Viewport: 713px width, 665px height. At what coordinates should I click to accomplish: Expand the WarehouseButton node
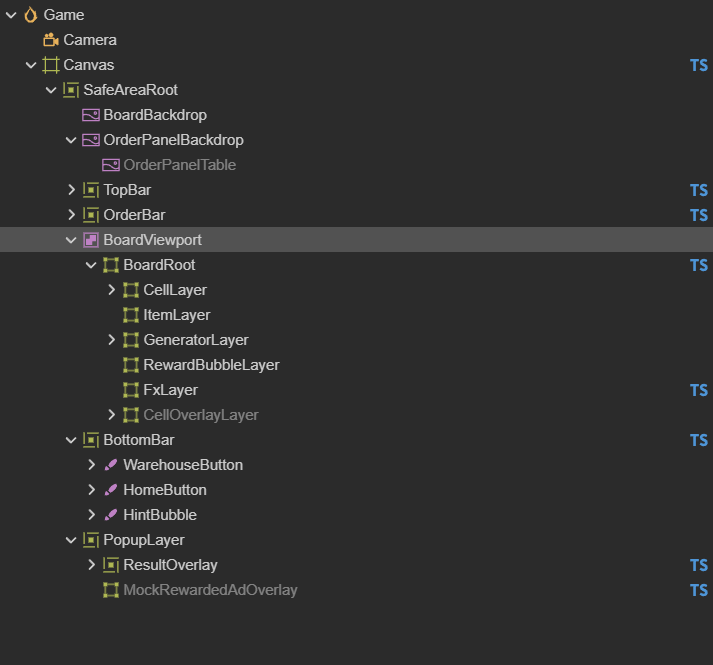pos(91,465)
